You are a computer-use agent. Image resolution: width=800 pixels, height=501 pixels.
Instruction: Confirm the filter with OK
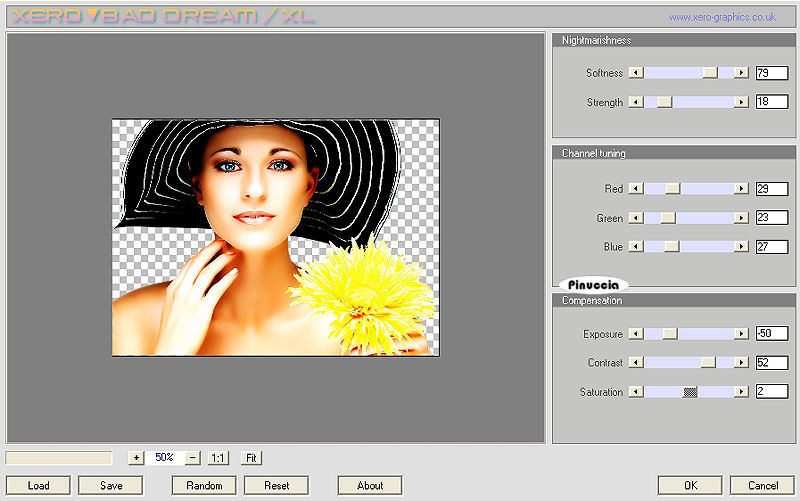click(x=690, y=485)
